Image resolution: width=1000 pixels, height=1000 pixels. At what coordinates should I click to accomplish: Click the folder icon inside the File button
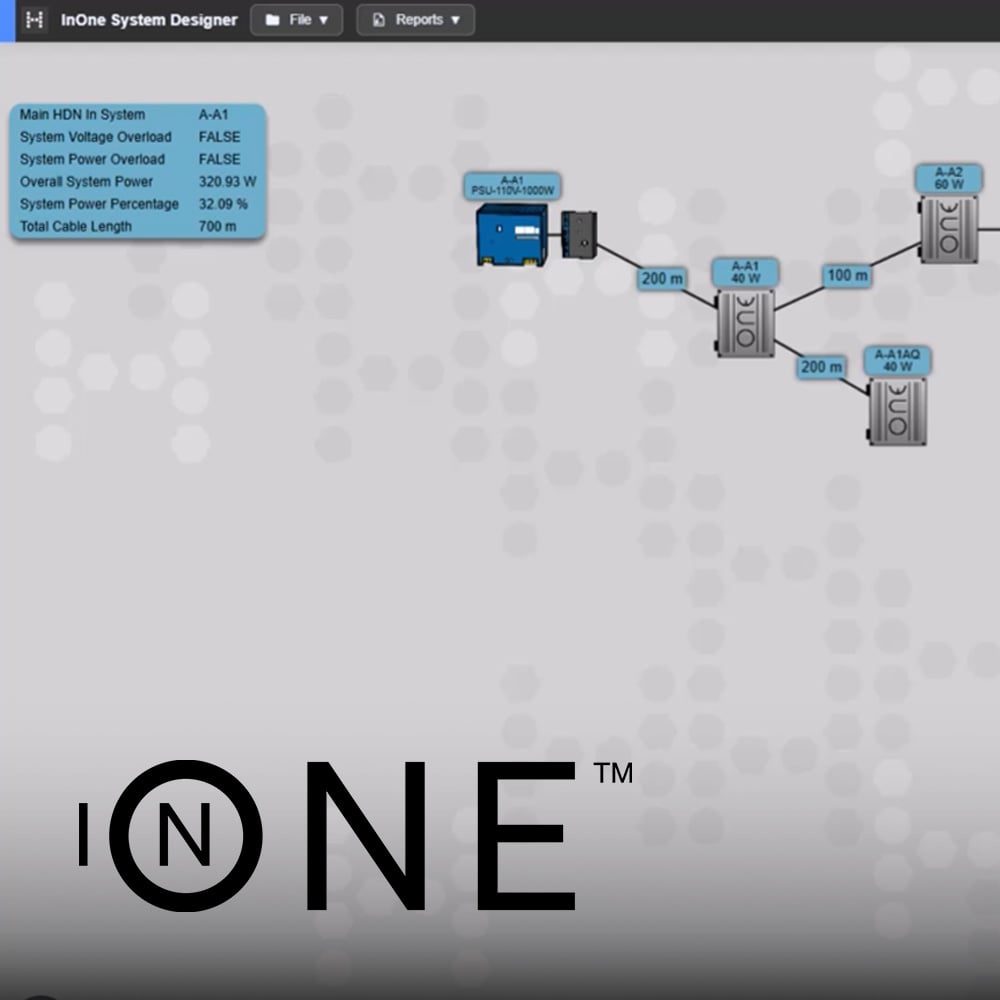tap(271, 19)
